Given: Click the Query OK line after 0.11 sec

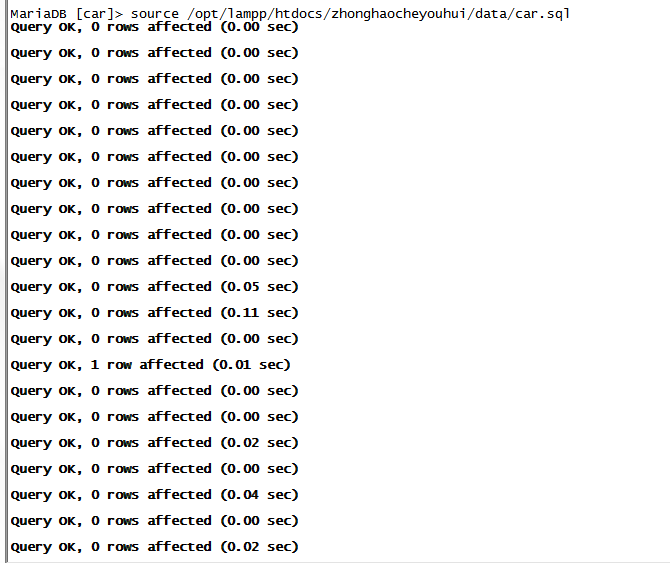Looking at the screenshot, I should pos(154,339).
